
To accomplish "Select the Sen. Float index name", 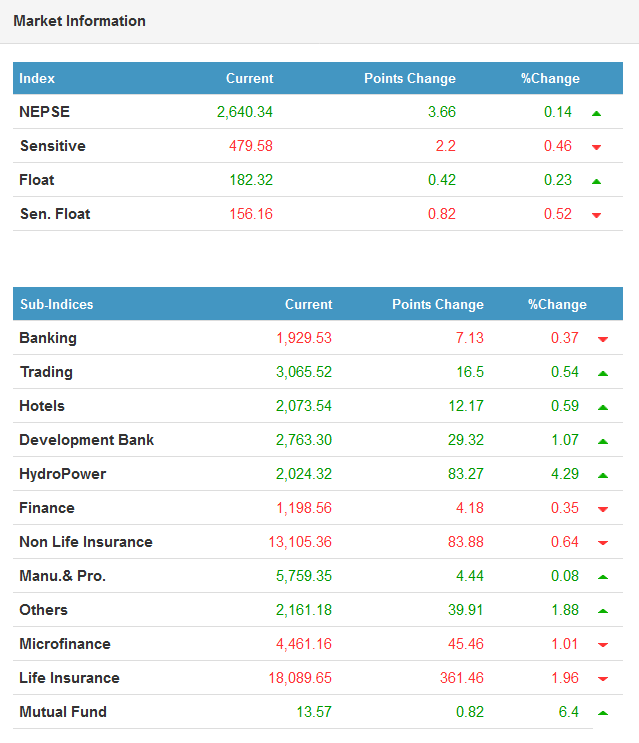I will [x=55, y=214].
